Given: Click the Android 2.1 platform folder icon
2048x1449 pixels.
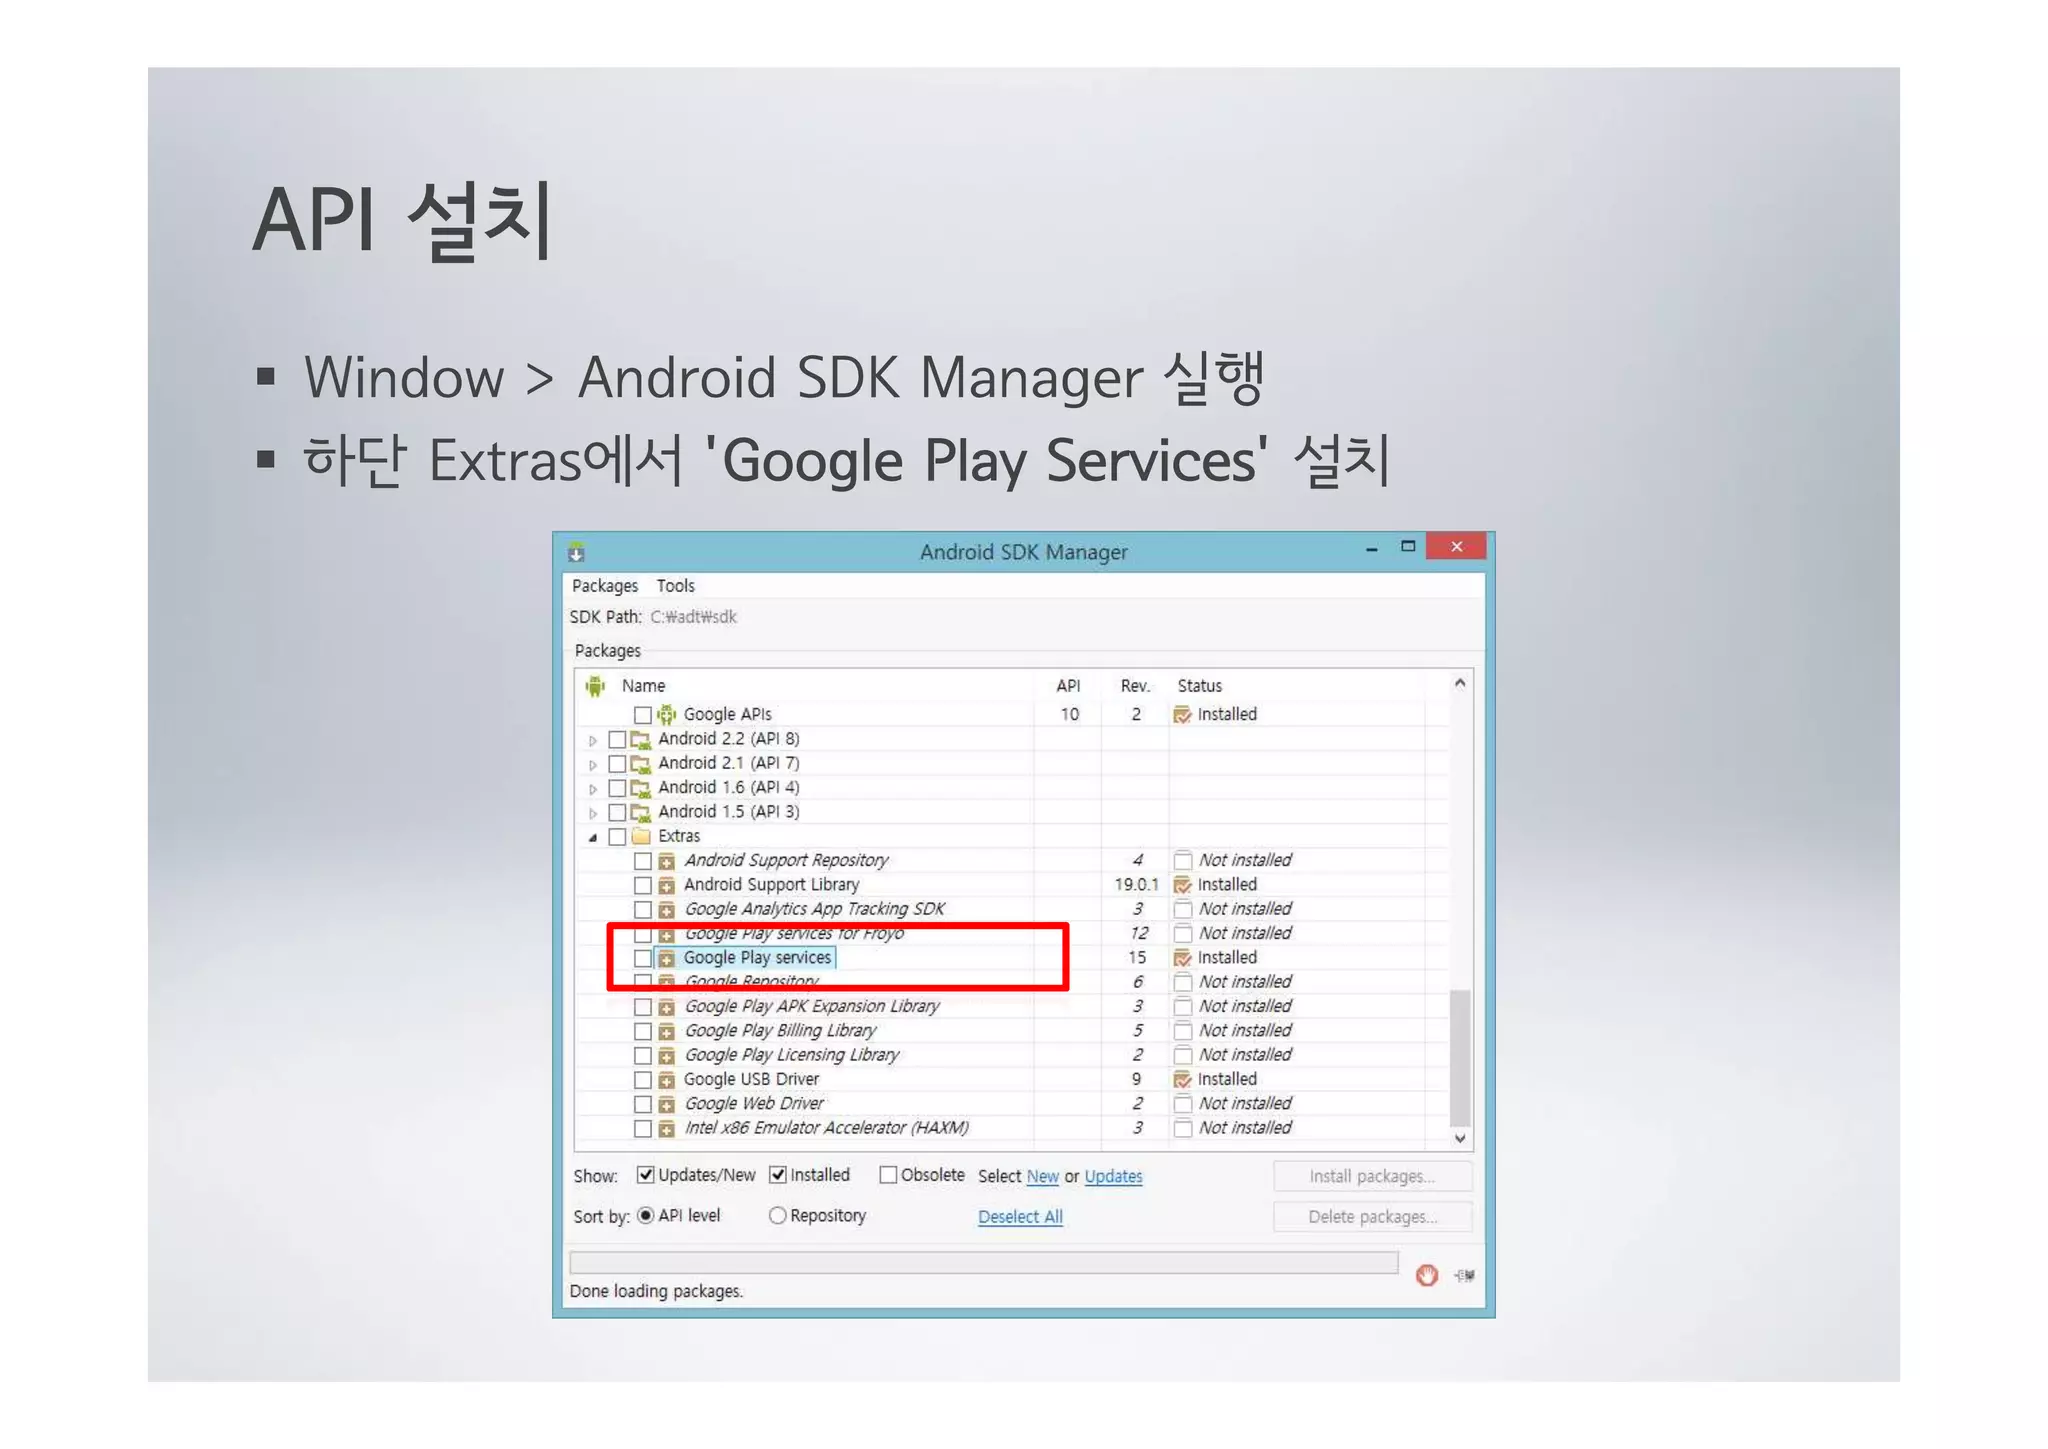Looking at the screenshot, I should [x=641, y=764].
